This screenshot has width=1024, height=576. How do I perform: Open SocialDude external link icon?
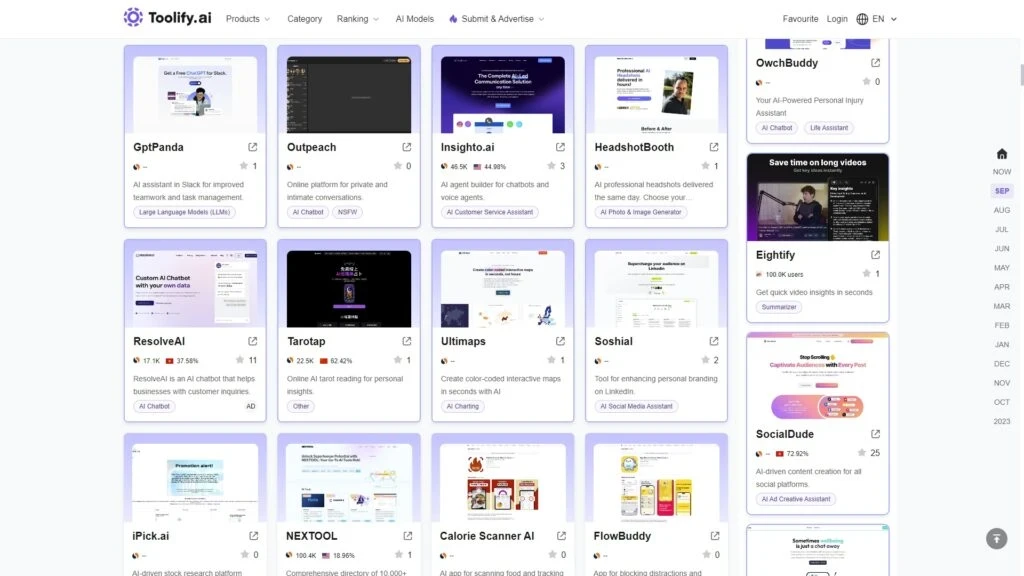(x=875, y=434)
